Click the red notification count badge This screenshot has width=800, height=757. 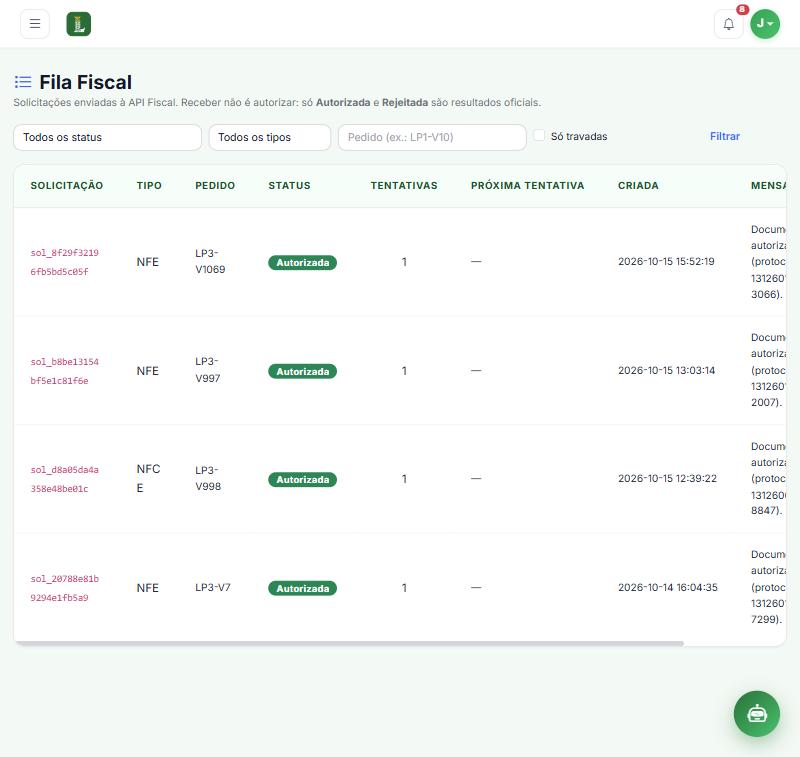pos(742,9)
